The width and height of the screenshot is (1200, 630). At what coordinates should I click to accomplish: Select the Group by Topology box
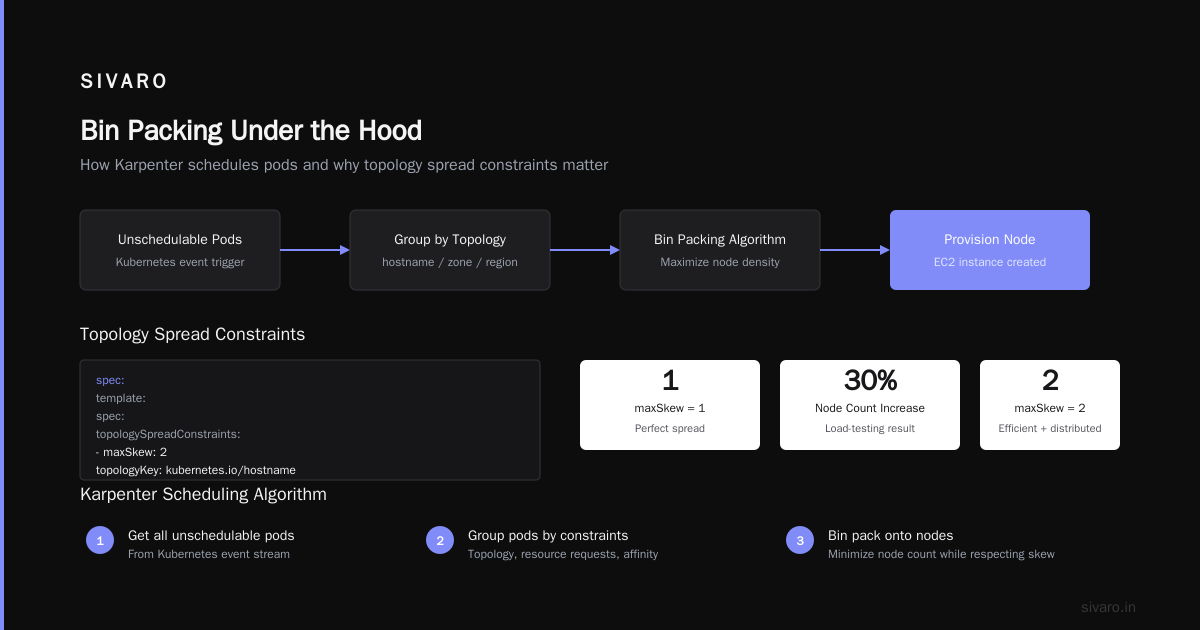[450, 250]
